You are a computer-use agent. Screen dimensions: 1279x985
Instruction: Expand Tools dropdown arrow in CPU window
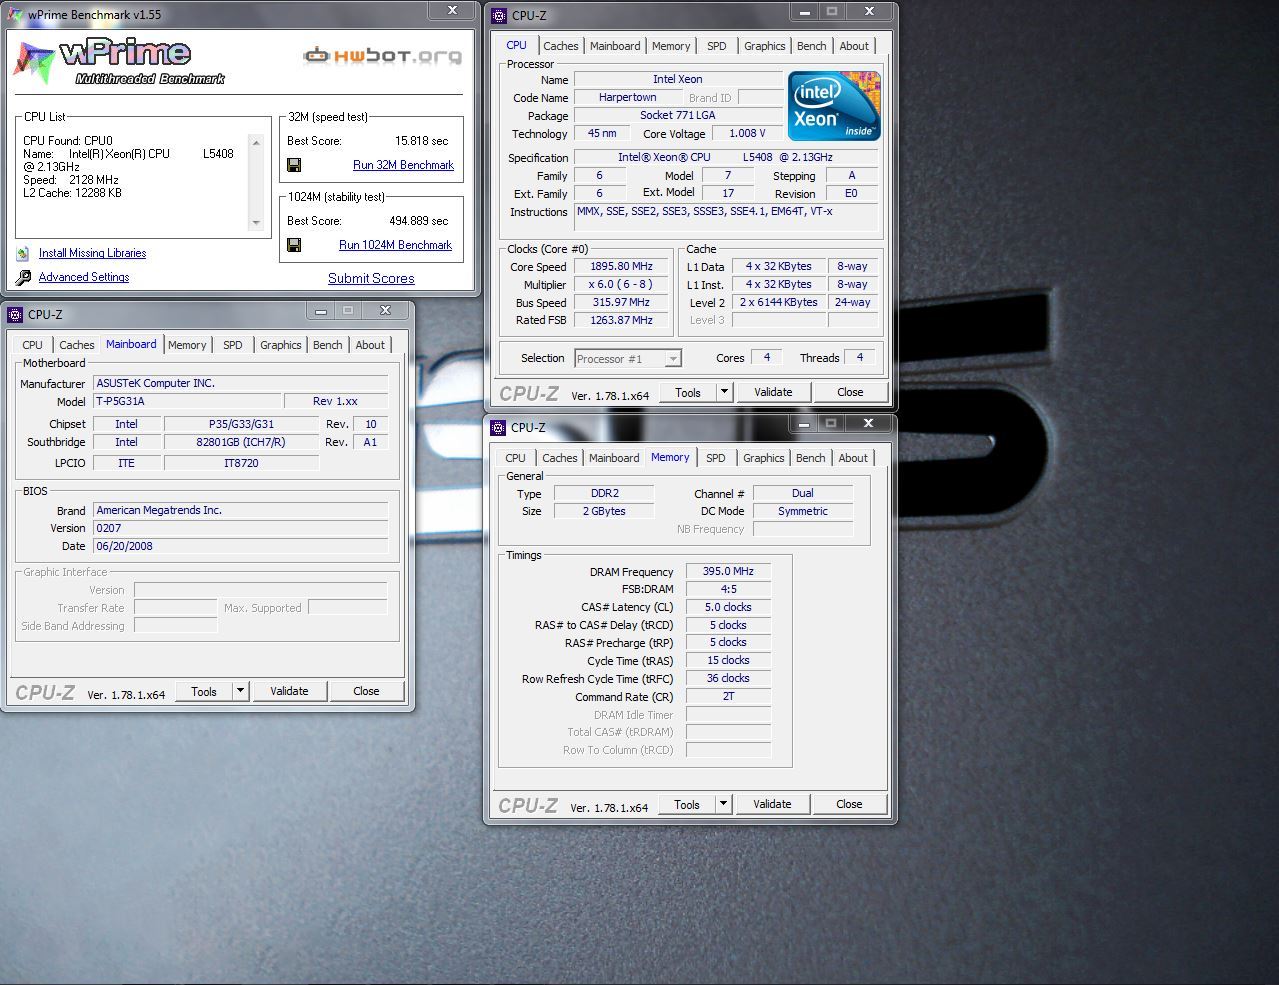pos(724,392)
